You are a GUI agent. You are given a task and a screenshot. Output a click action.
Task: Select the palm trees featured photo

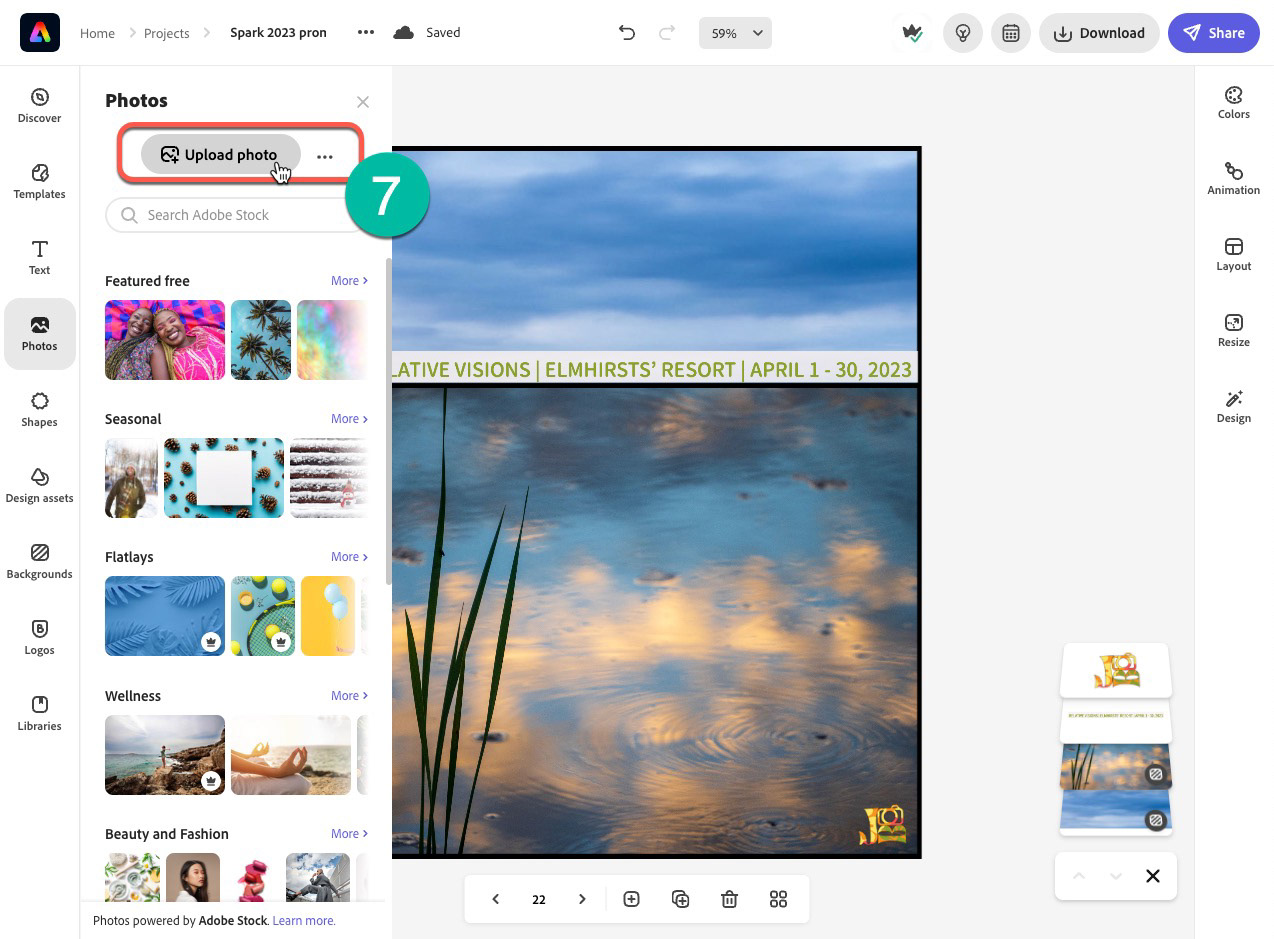261,340
